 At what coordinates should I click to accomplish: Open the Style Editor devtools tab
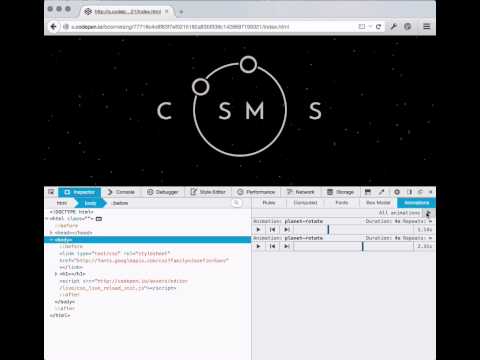point(208,192)
